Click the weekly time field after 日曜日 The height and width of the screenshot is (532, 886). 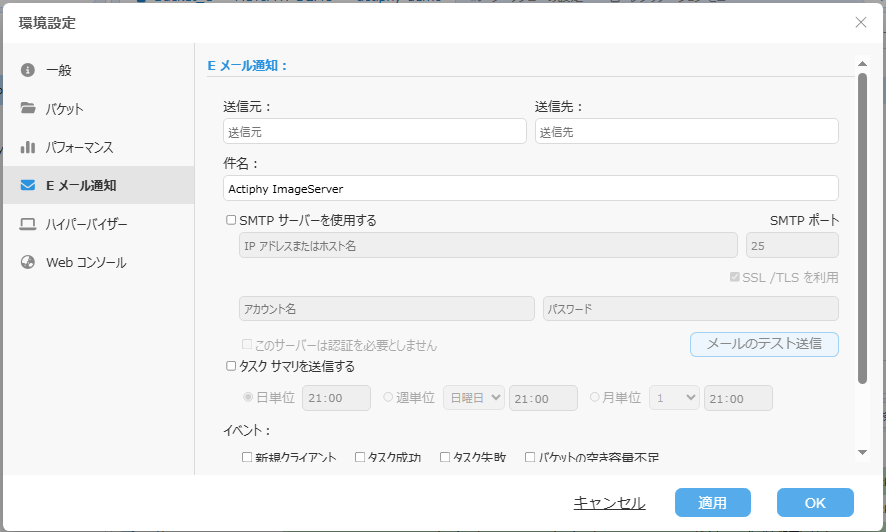(x=543, y=398)
